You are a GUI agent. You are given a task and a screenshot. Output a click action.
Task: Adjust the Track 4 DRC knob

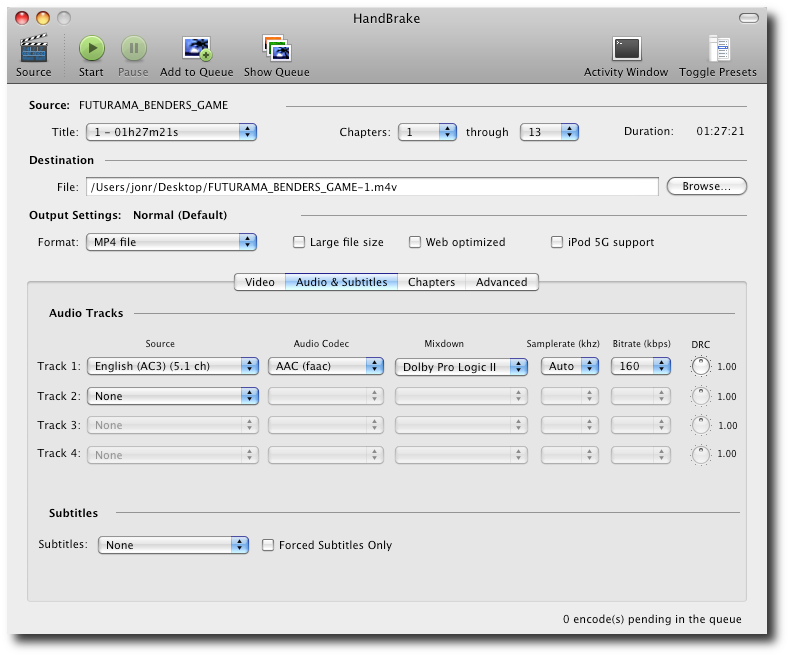coord(700,454)
